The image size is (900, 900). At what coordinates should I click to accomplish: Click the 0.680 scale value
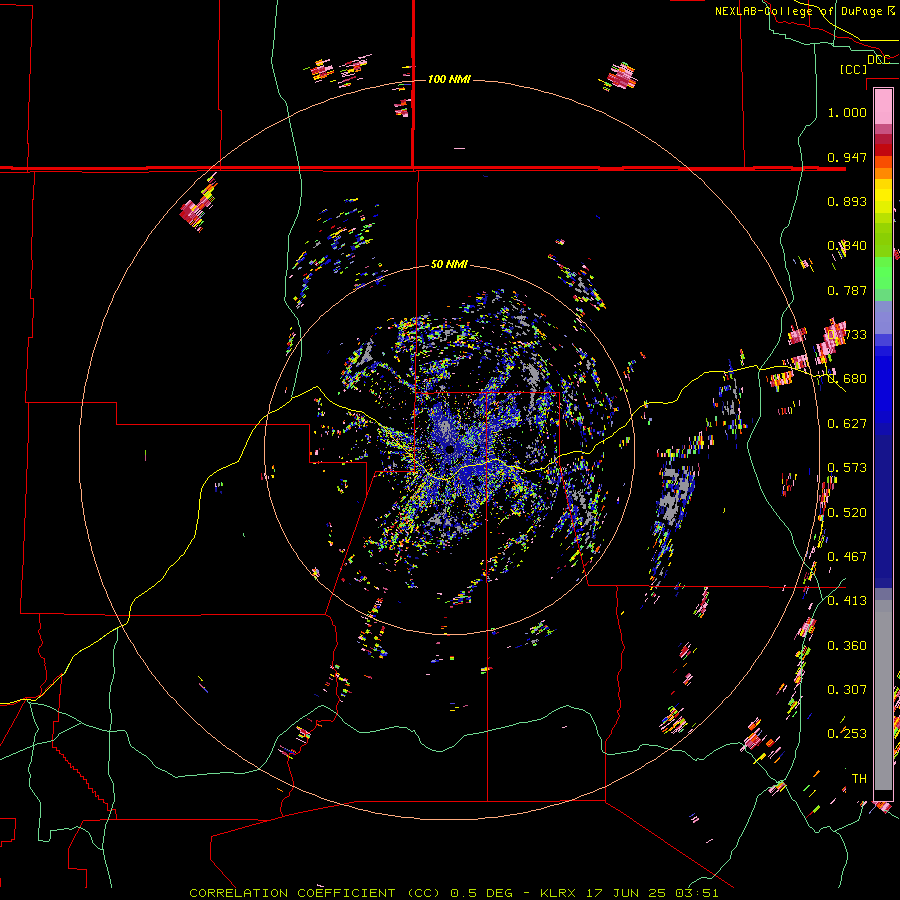tap(847, 379)
